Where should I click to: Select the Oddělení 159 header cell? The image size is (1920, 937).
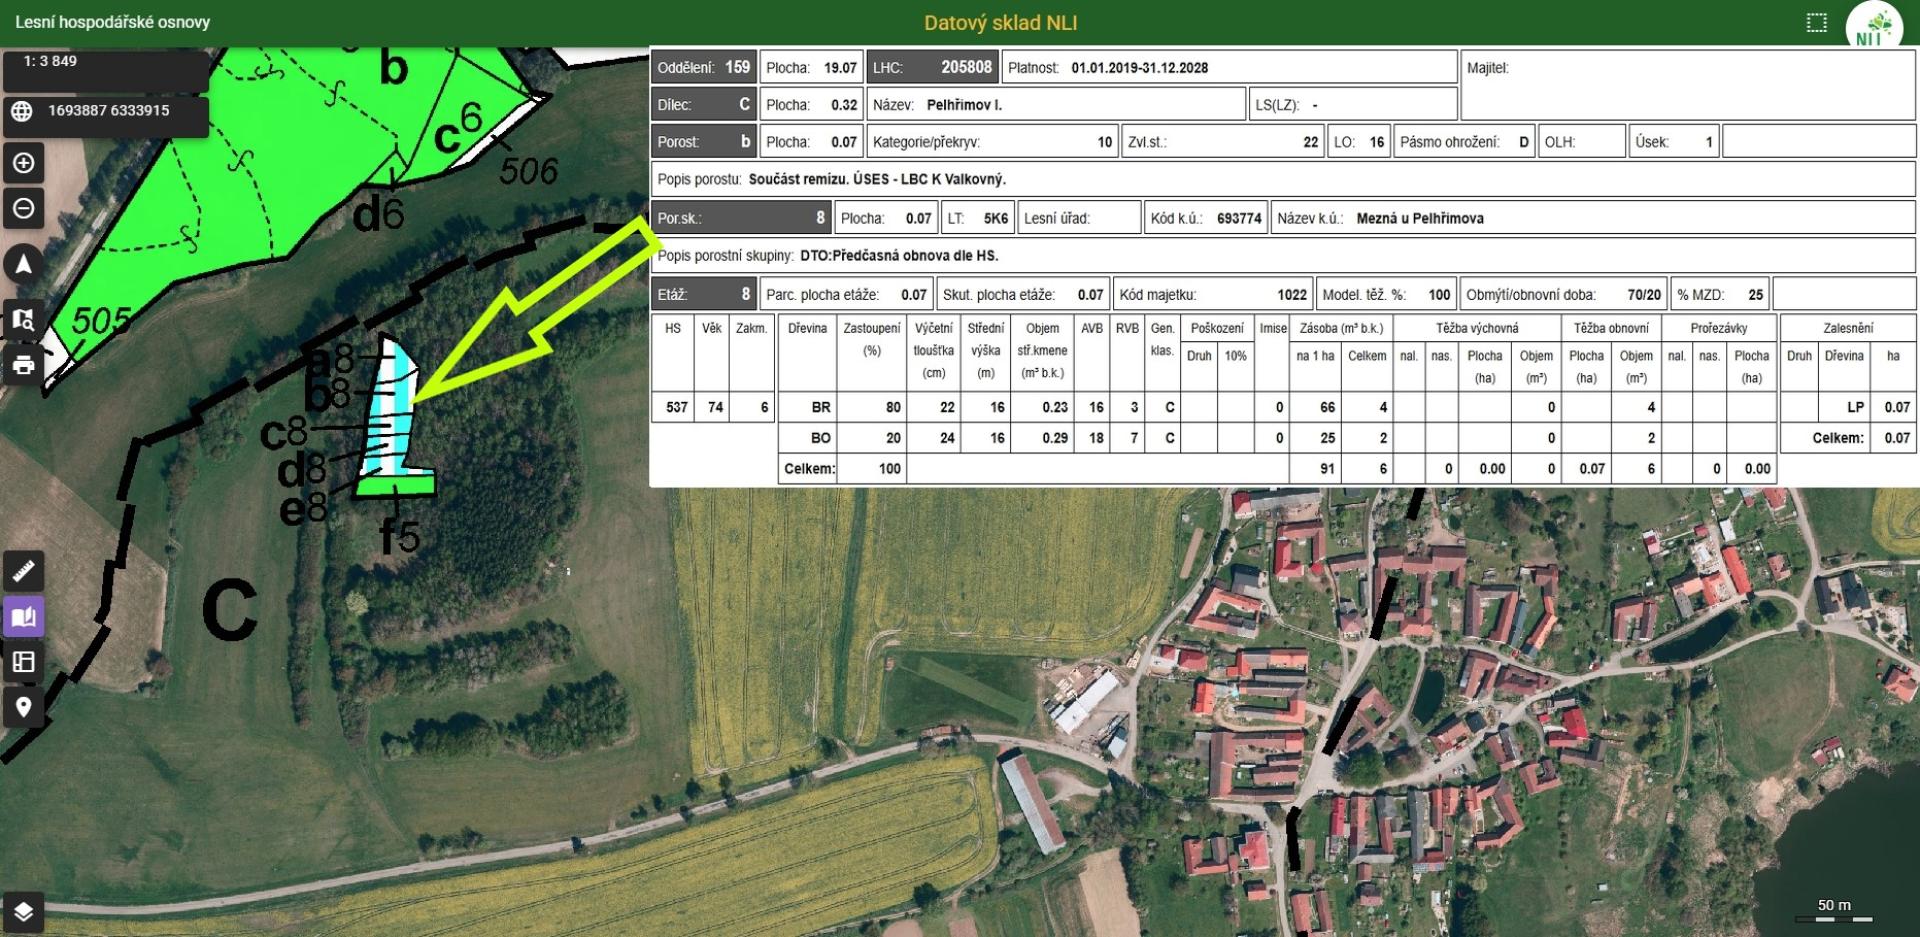click(x=703, y=67)
